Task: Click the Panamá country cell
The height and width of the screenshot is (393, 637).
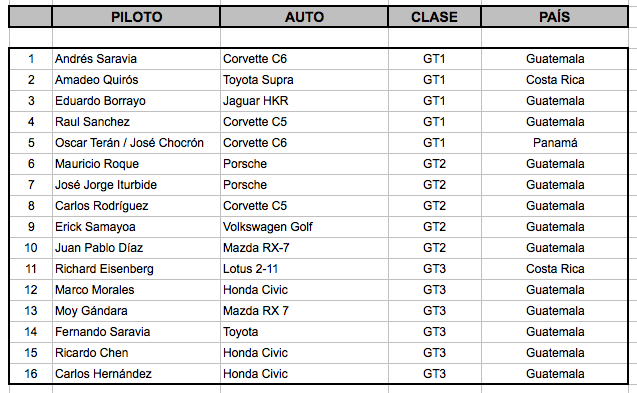Action: (555, 143)
